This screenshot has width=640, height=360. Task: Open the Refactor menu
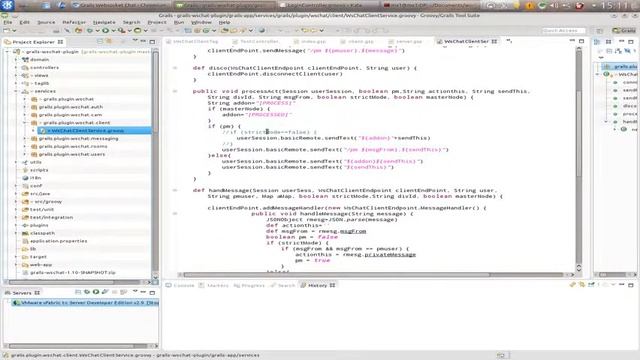74,22
